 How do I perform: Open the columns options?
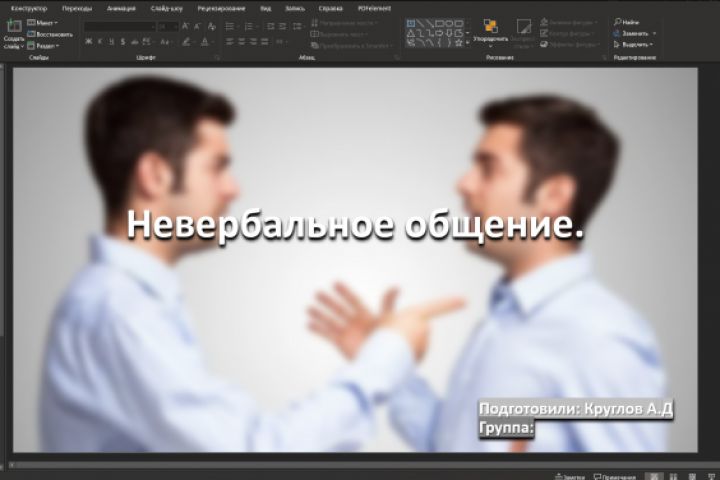point(280,42)
